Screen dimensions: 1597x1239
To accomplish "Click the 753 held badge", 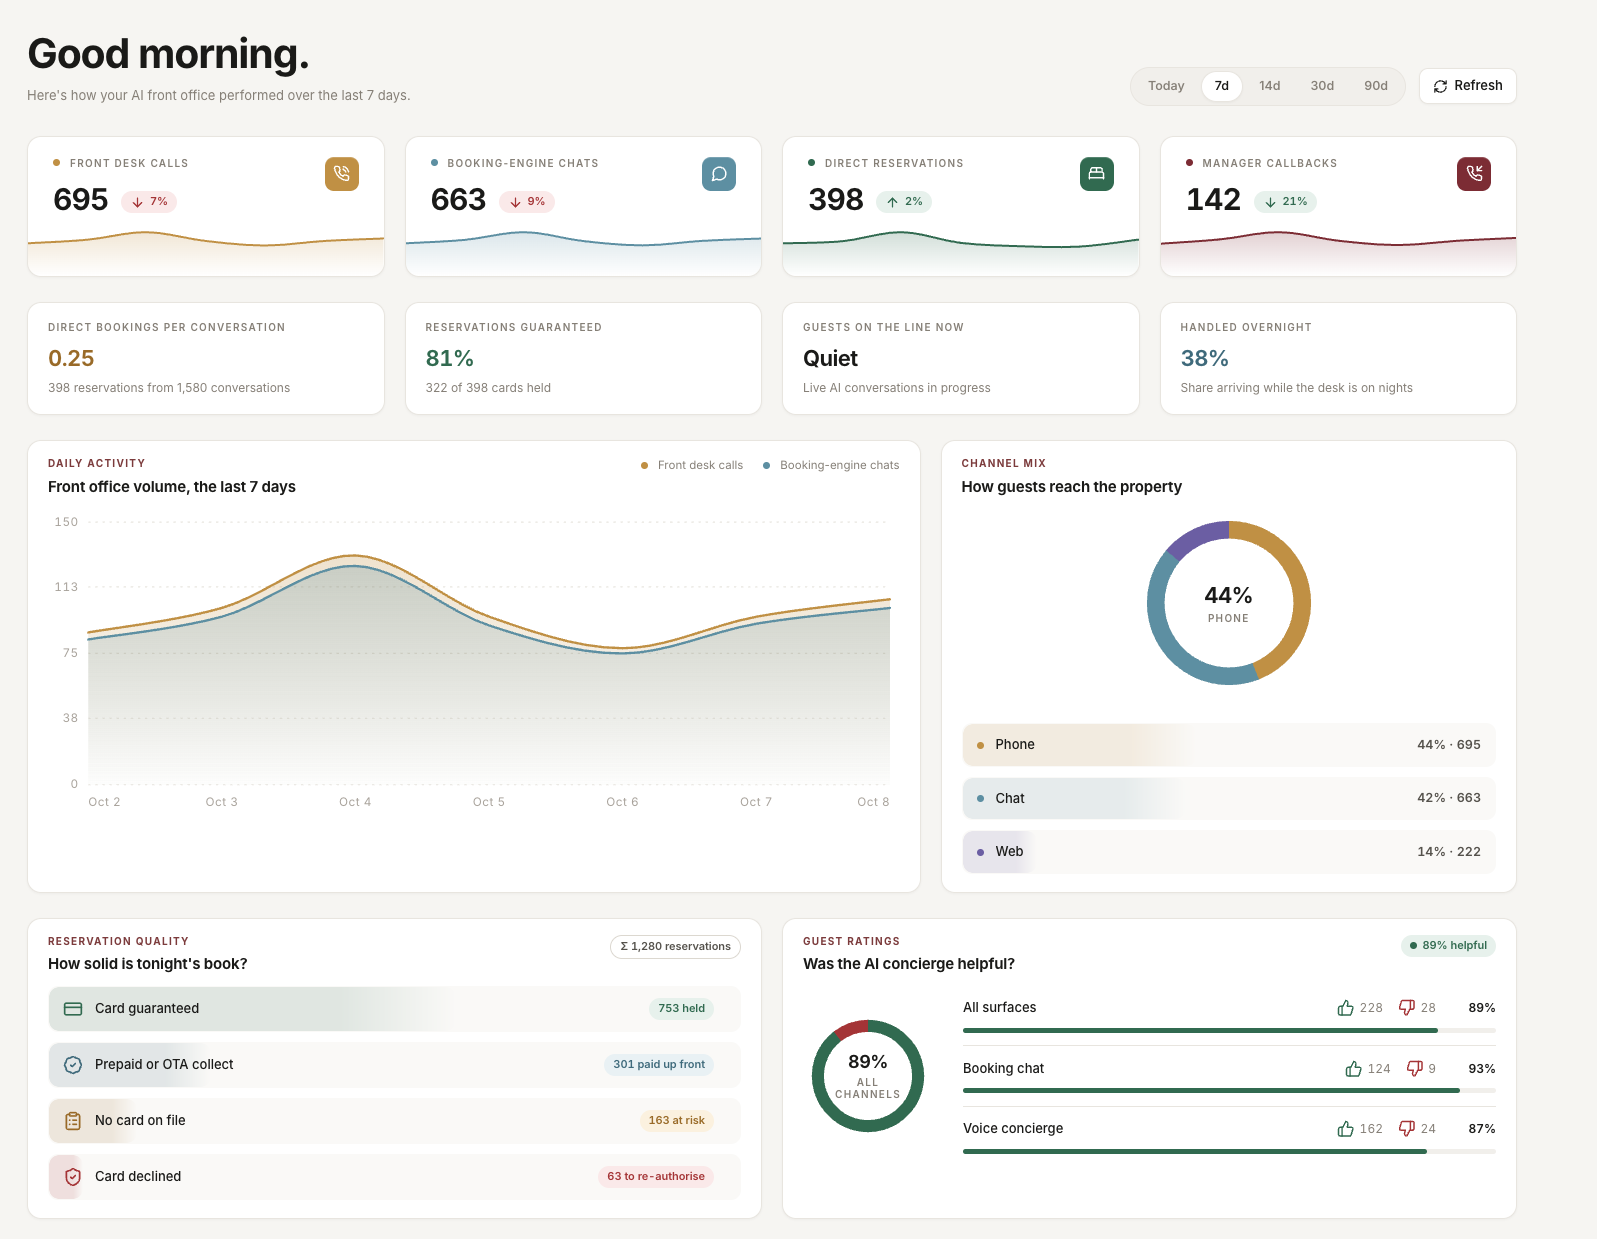I will pyautogui.click(x=682, y=1009).
